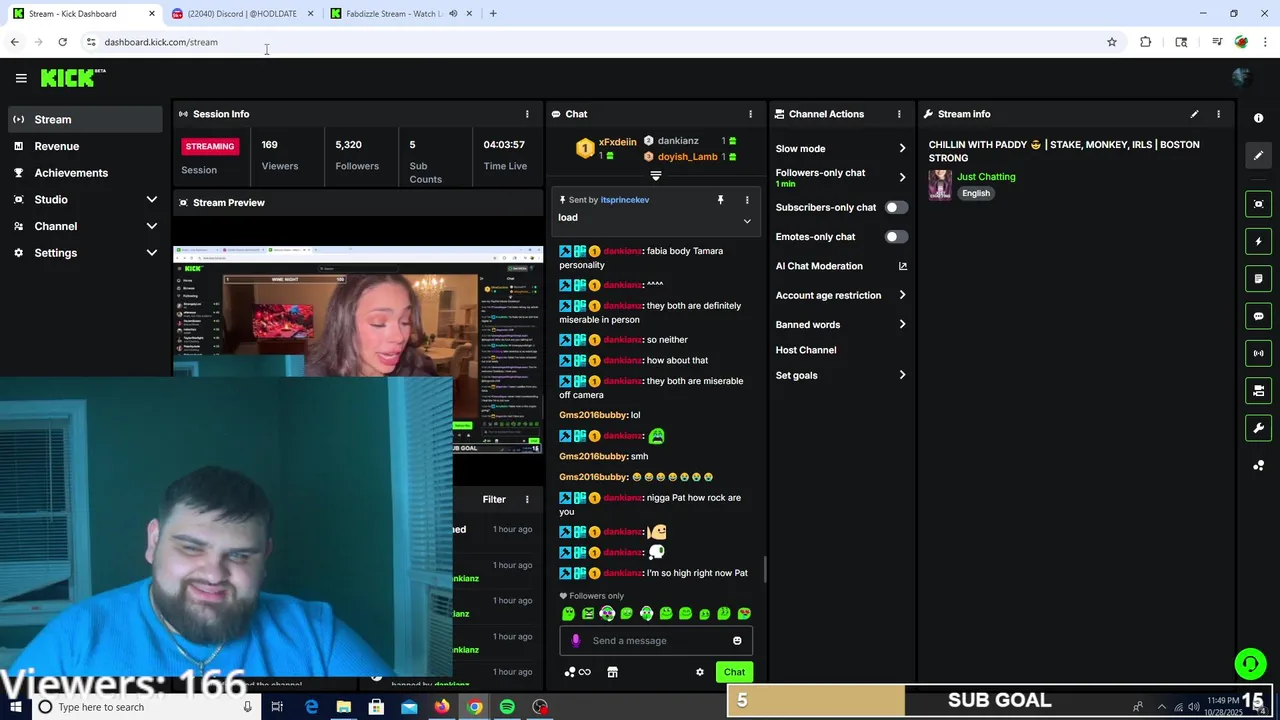Bookmark this page with the star icon
The image size is (1280, 720).
click(x=1111, y=42)
